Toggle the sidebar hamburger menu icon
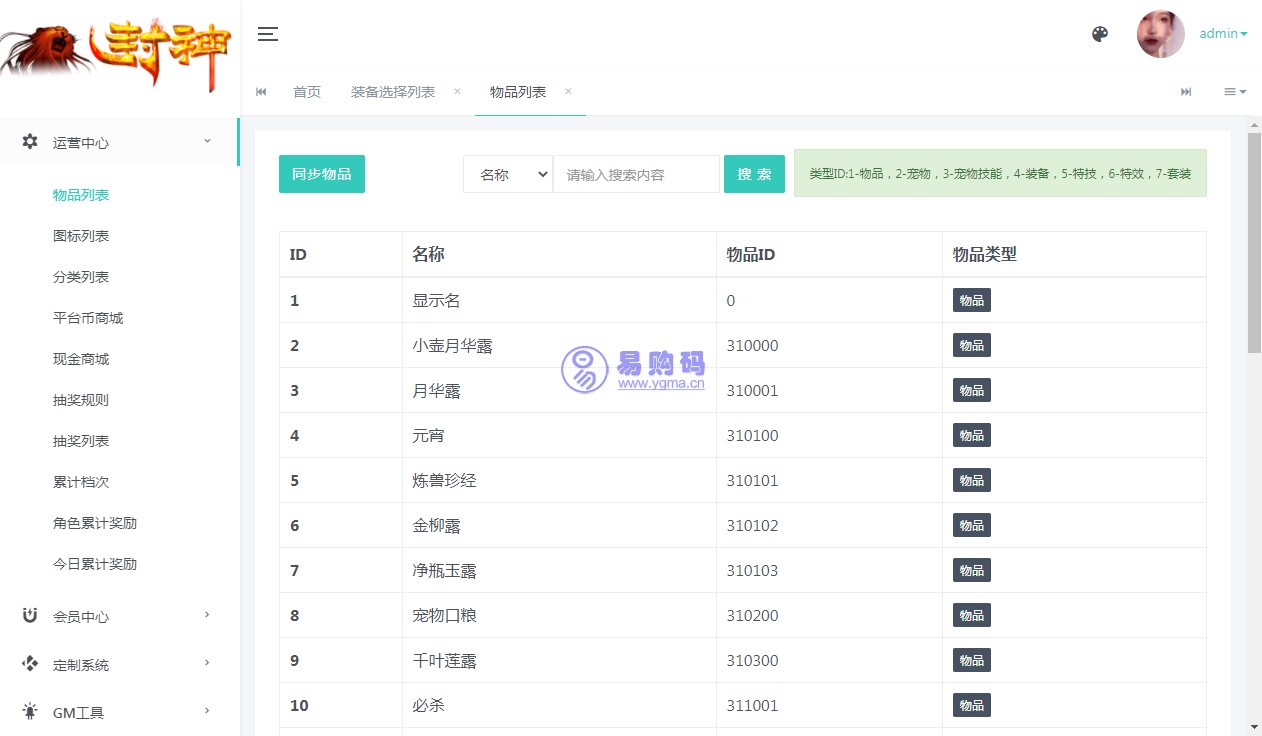 tap(267, 34)
